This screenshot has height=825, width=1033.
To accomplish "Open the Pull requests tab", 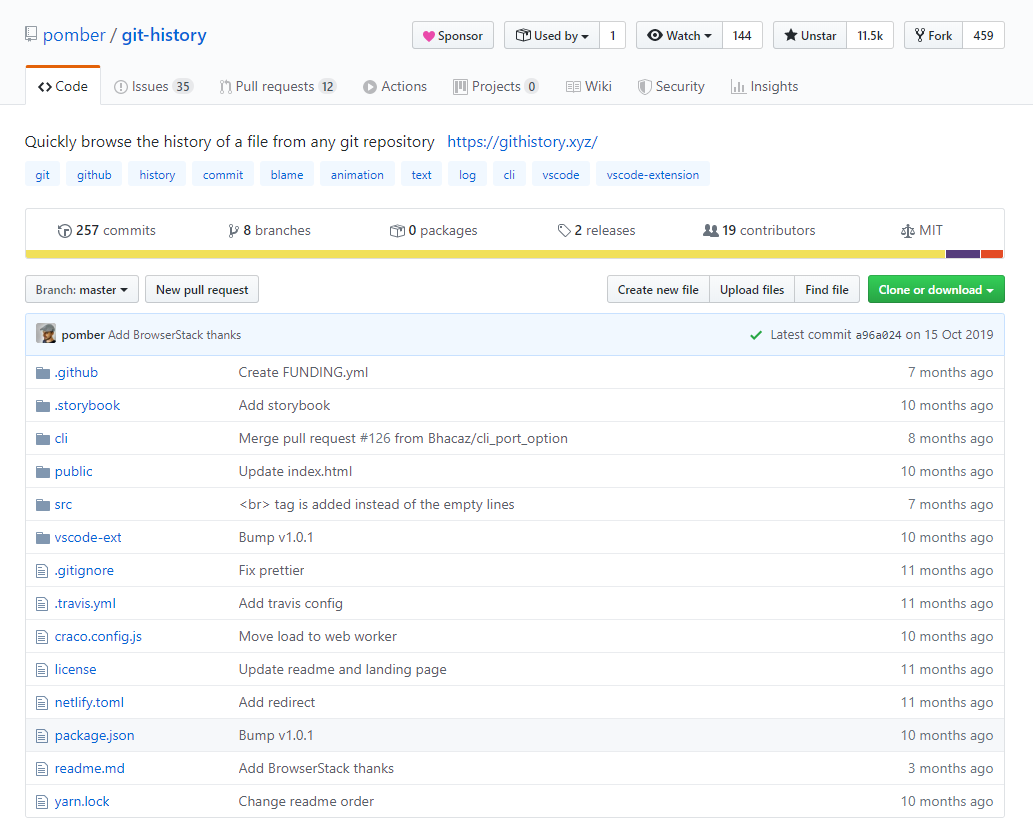I will coord(277,86).
